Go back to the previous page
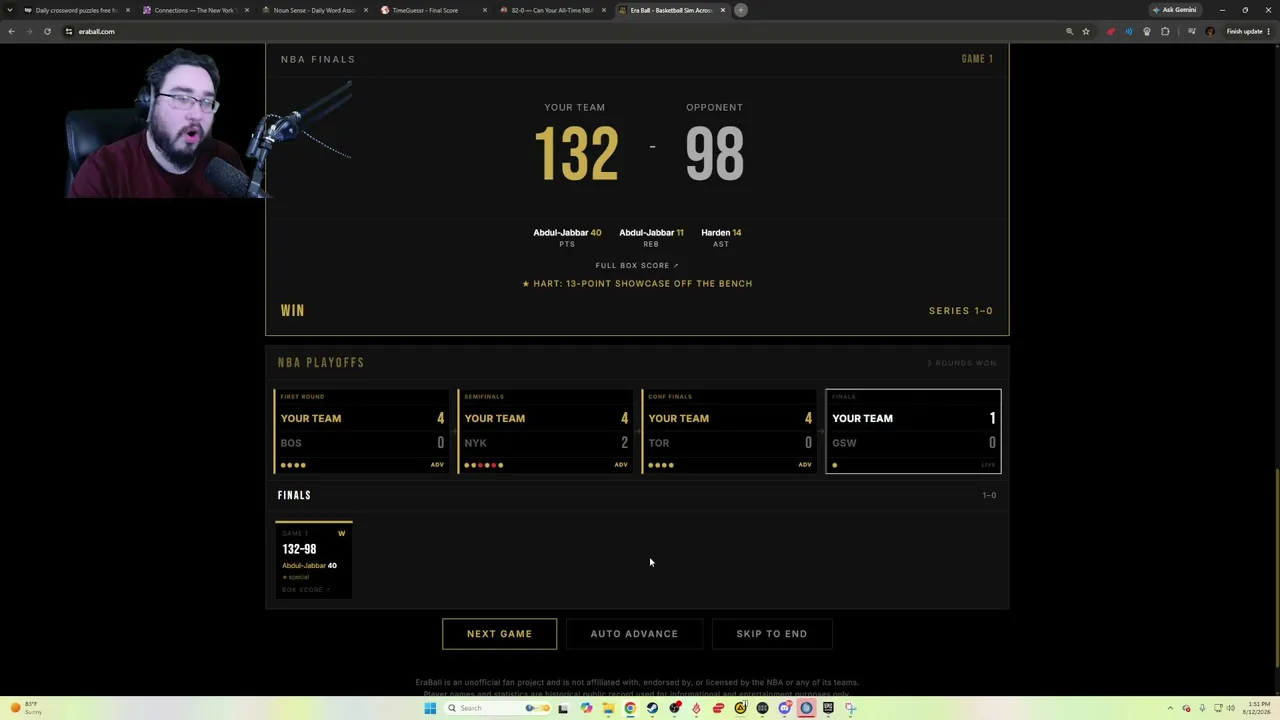Viewport: 1280px width, 720px height. coord(11,31)
